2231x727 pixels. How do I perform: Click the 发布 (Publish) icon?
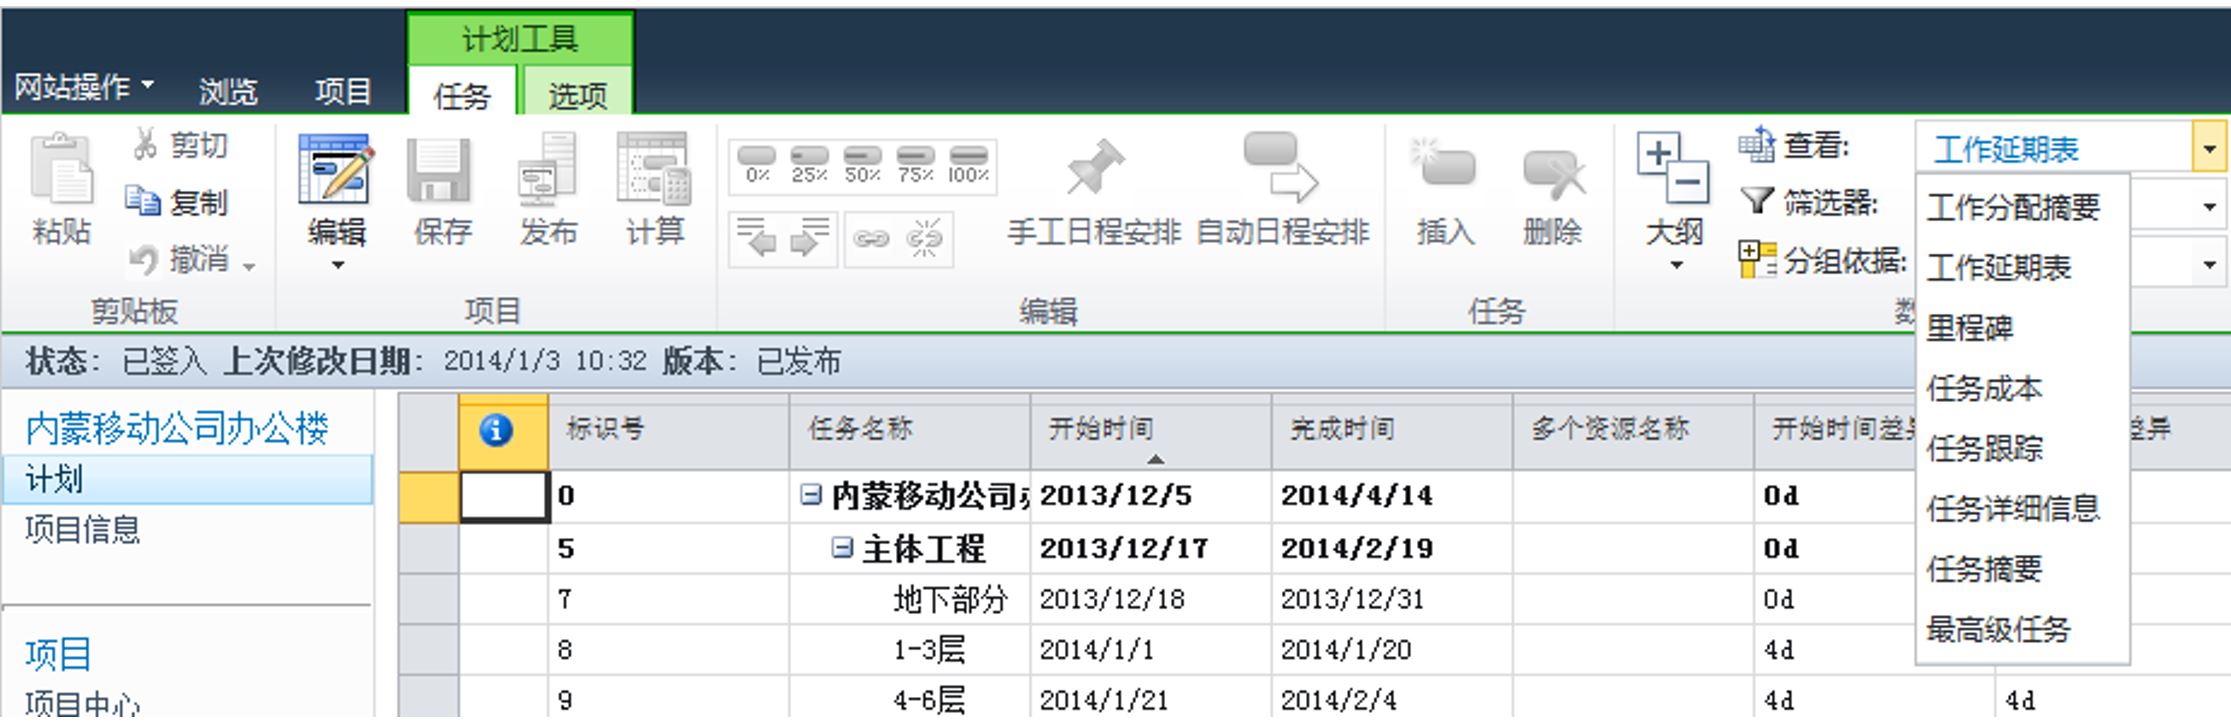547,170
